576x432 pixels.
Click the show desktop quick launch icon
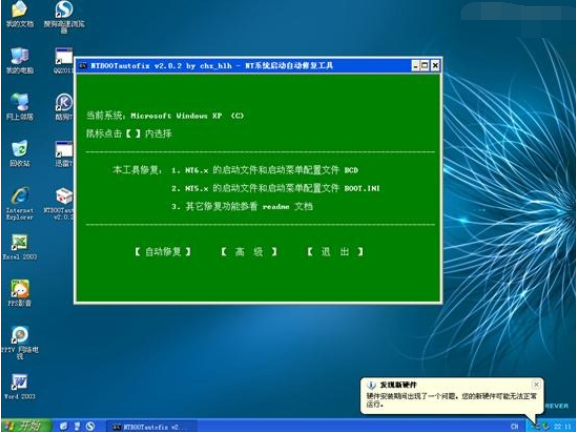point(64,426)
